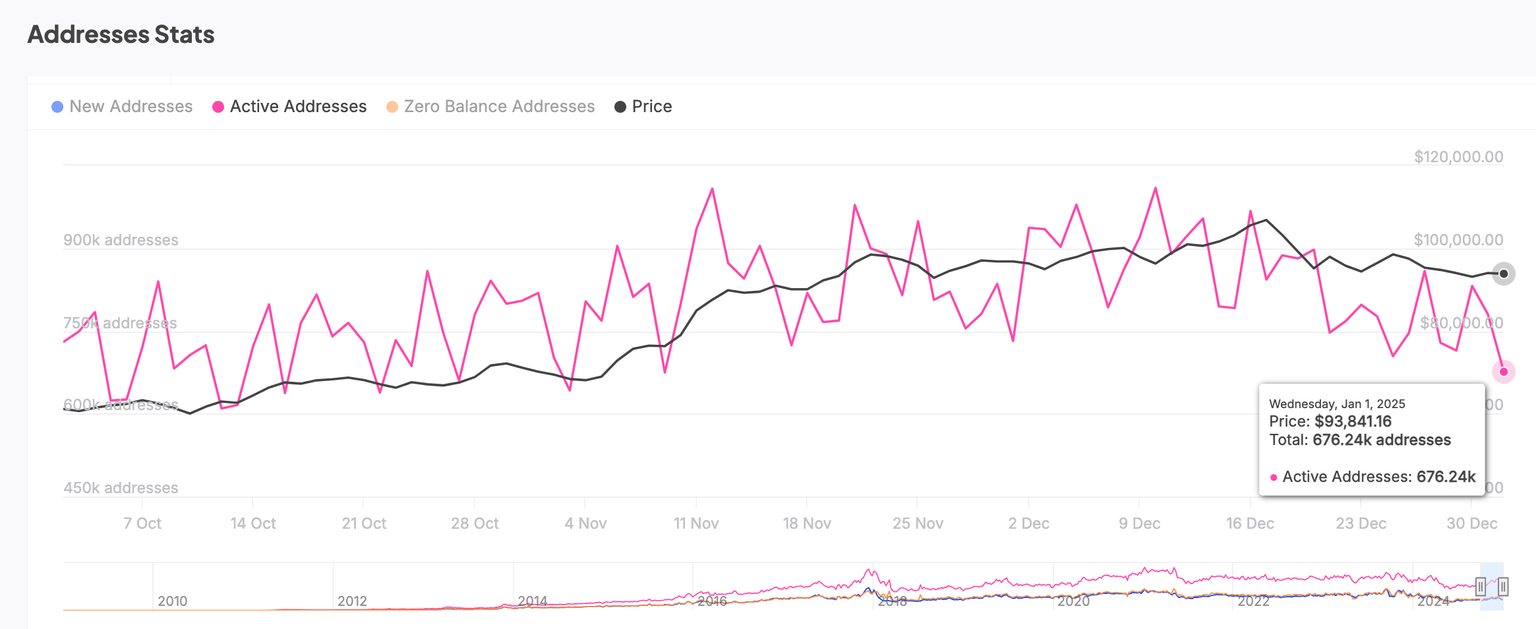Click the Addresses Stats heading
Viewport: 1536px width, 629px height.
click(121, 35)
